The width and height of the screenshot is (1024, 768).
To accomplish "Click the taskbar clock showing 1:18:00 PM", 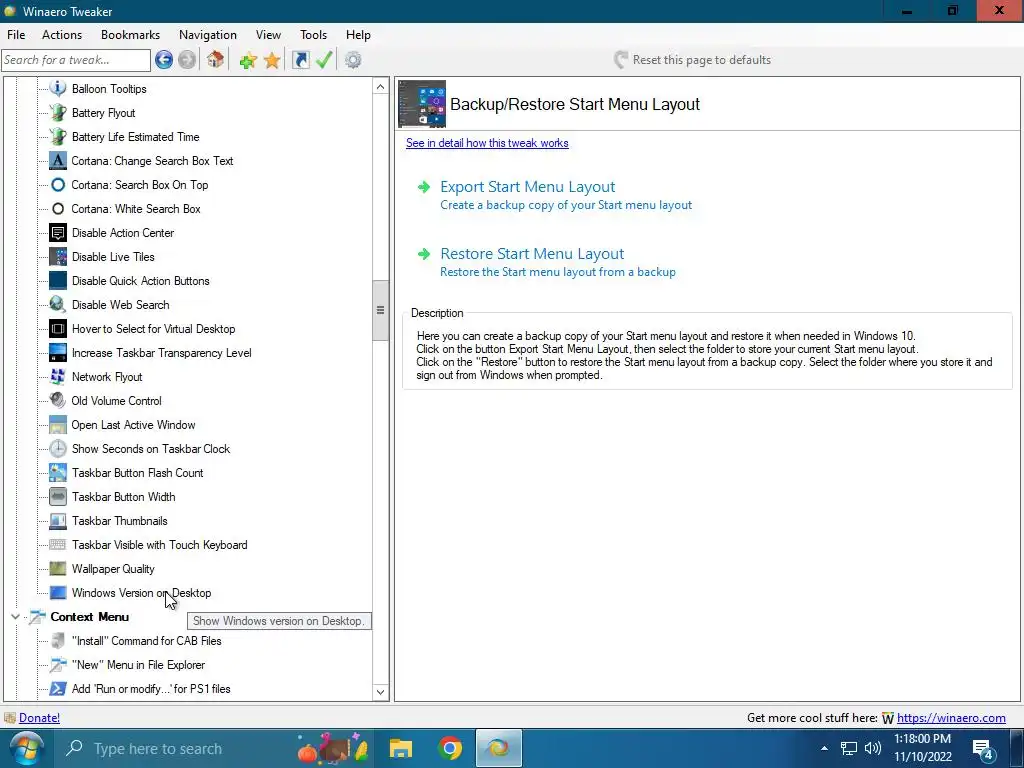I will [922, 739].
